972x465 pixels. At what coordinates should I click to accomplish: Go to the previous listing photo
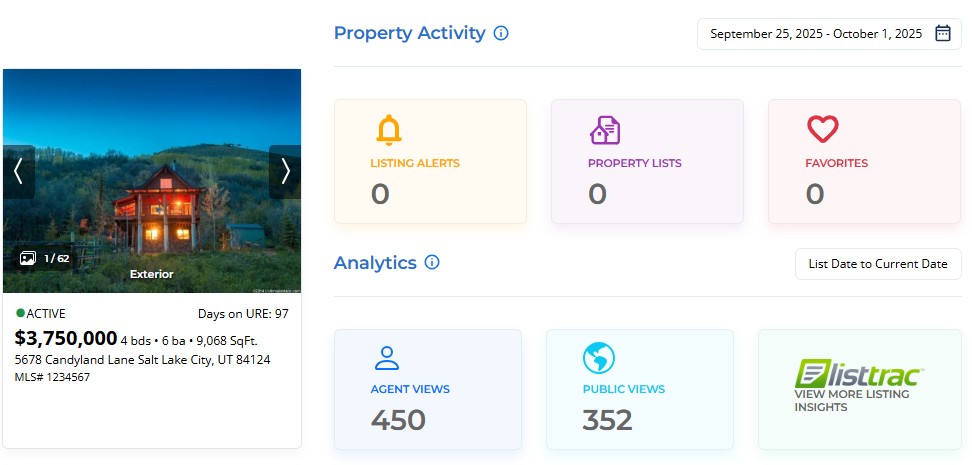18,172
